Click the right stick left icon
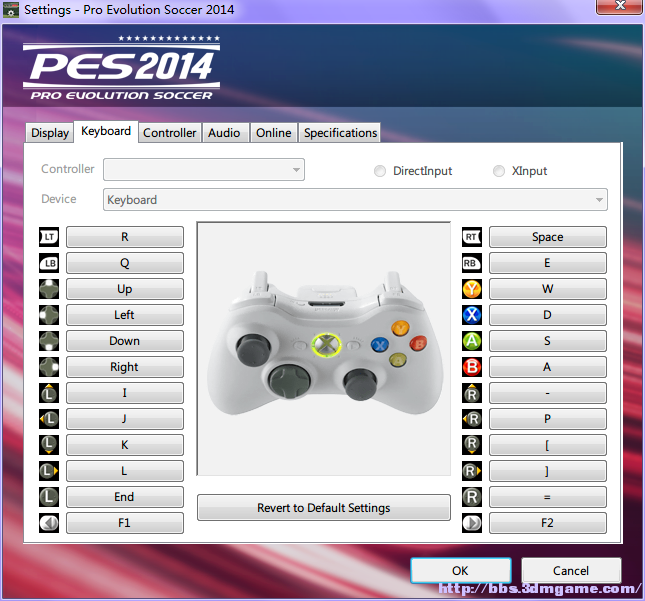This screenshot has width=645, height=601. [x=472, y=419]
